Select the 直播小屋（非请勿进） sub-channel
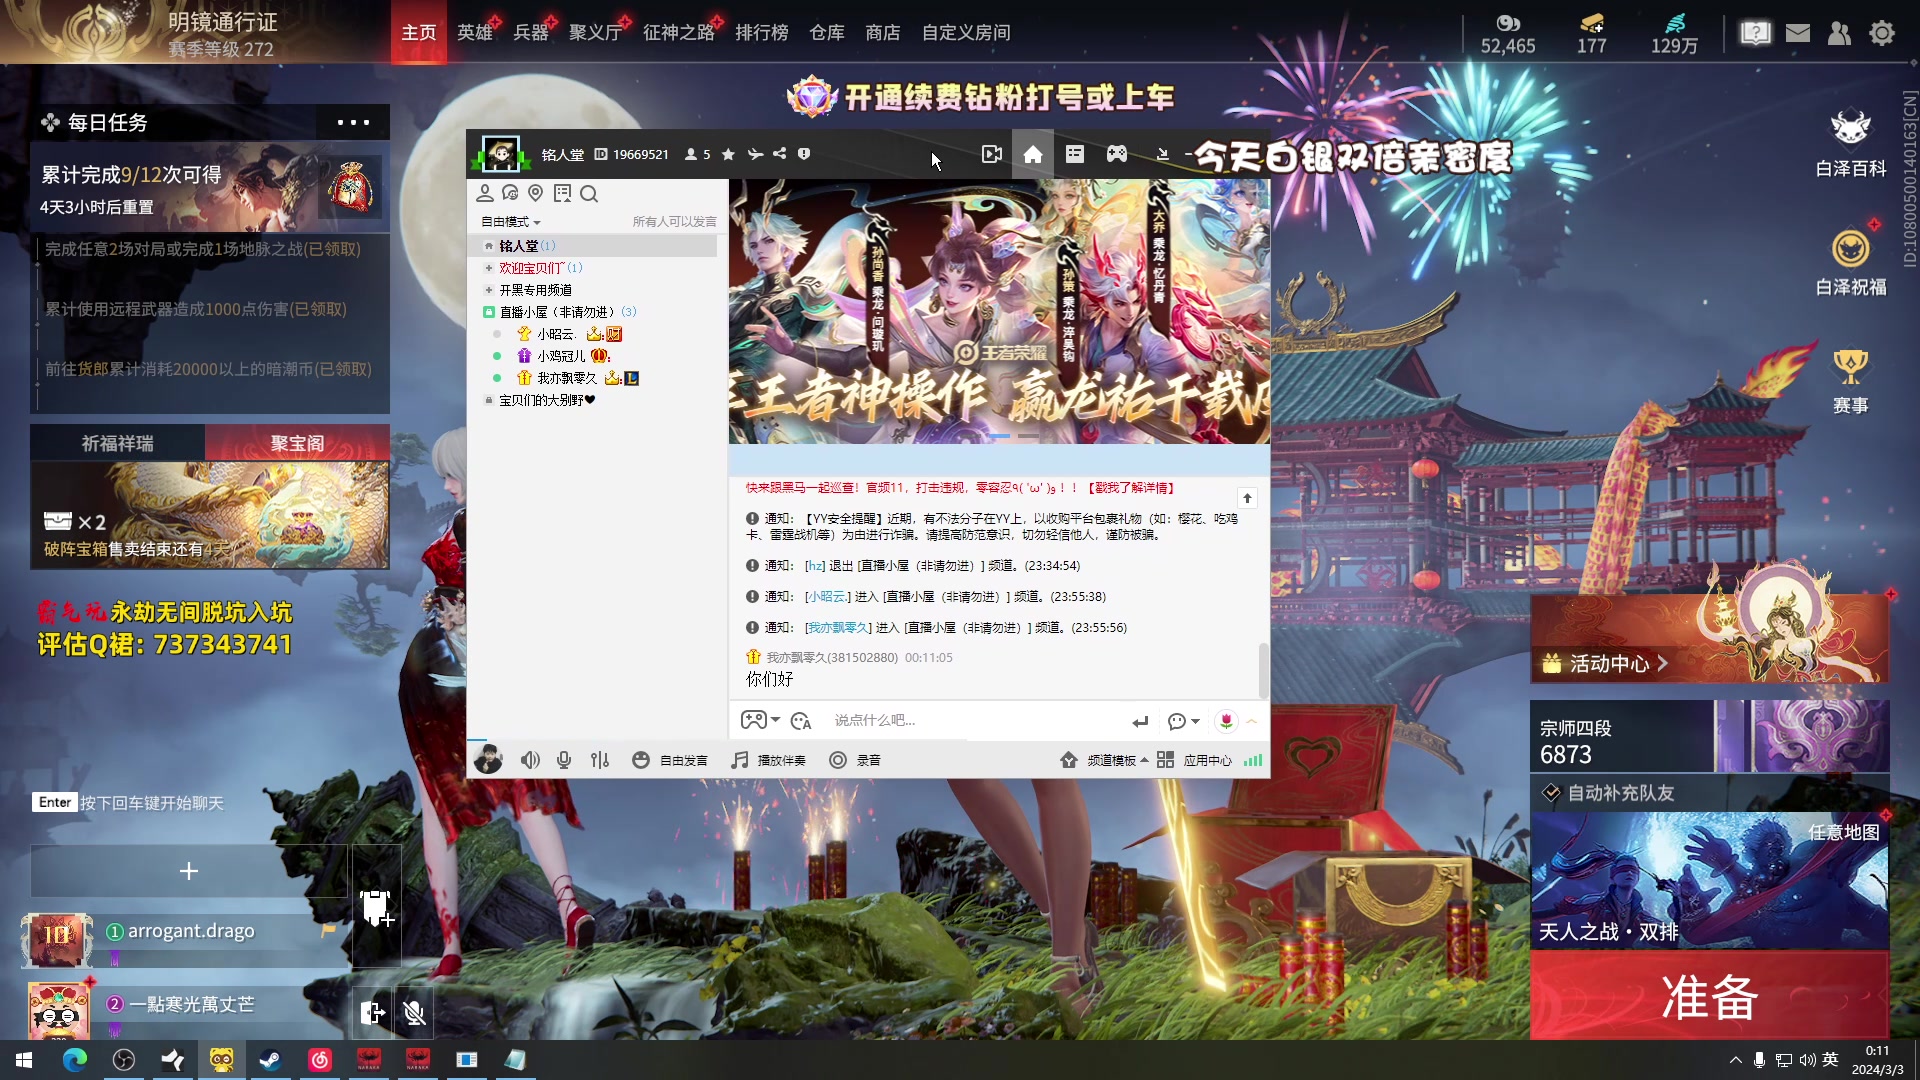Screen dimensions: 1920x1080 [x=558, y=312]
